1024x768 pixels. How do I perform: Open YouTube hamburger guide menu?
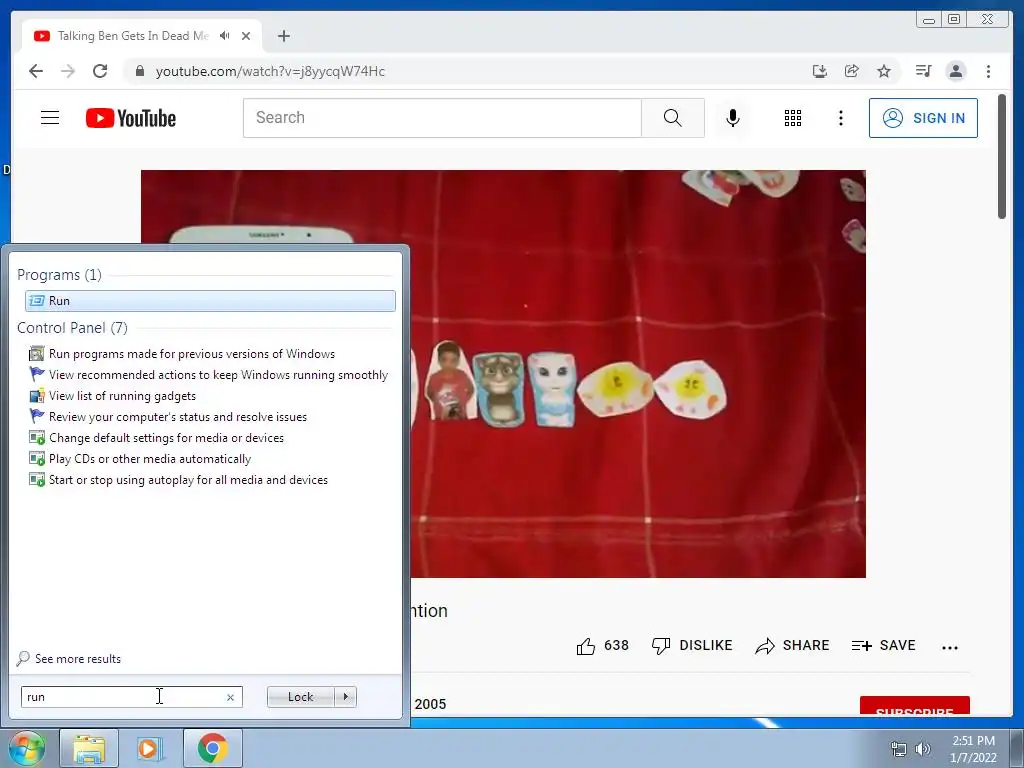pyautogui.click(x=50, y=118)
